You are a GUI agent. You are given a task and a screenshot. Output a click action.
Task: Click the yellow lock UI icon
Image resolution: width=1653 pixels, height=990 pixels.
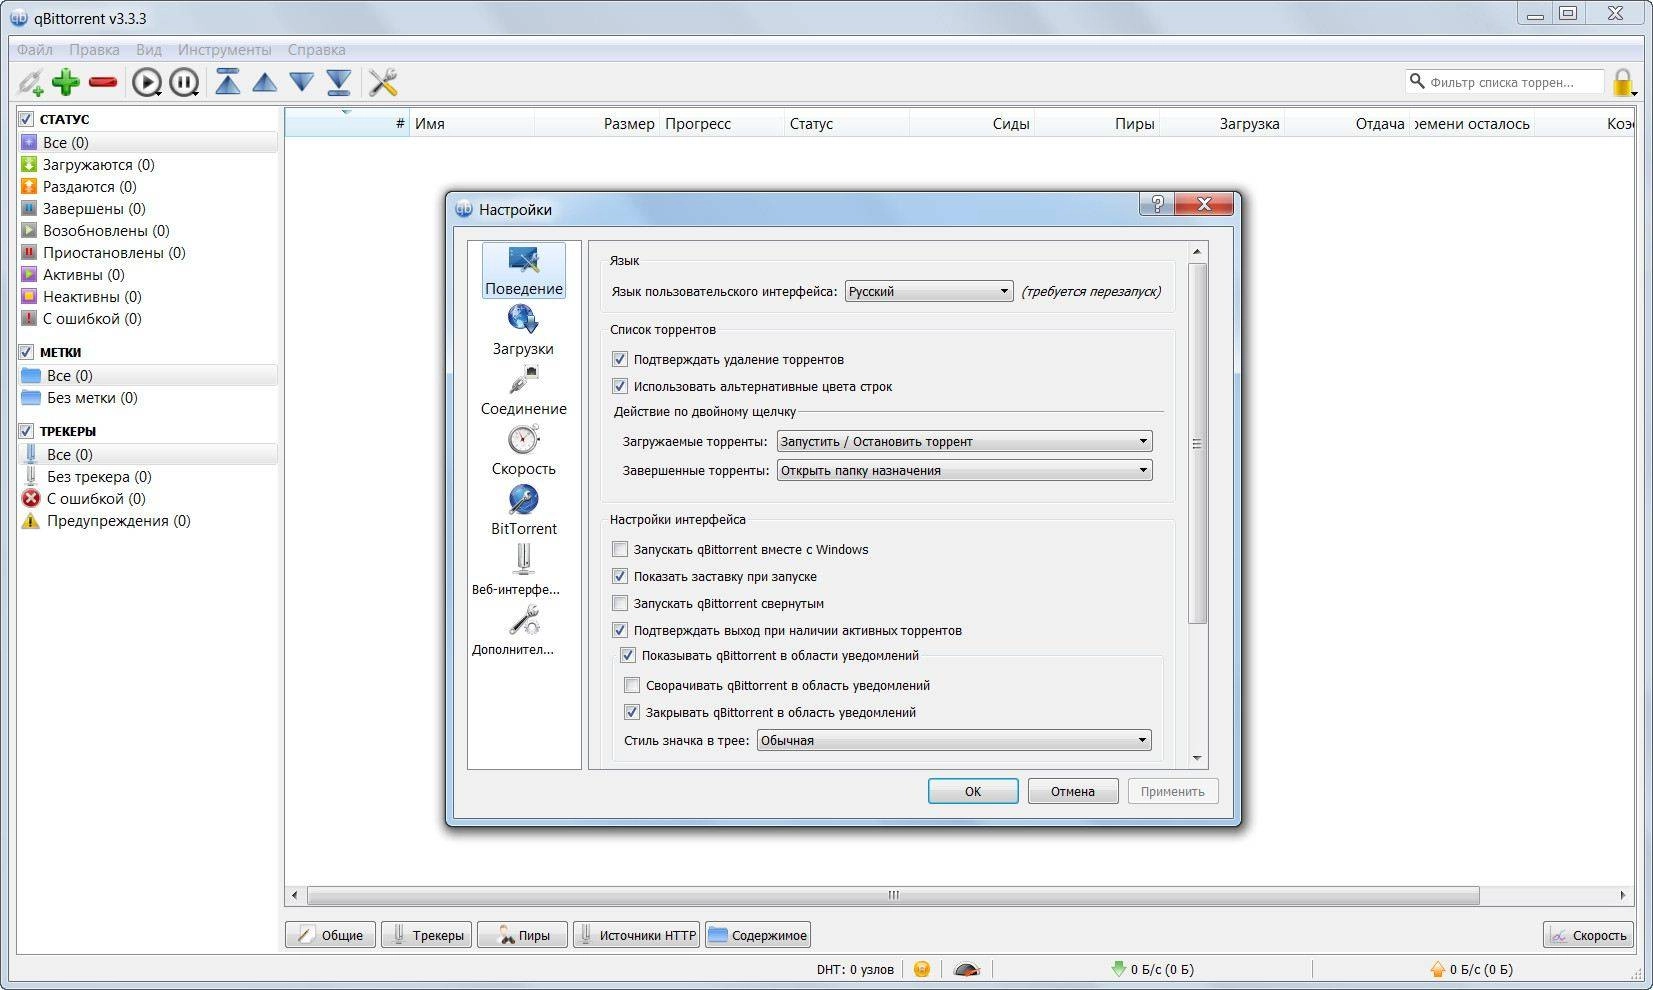click(x=1623, y=82)
